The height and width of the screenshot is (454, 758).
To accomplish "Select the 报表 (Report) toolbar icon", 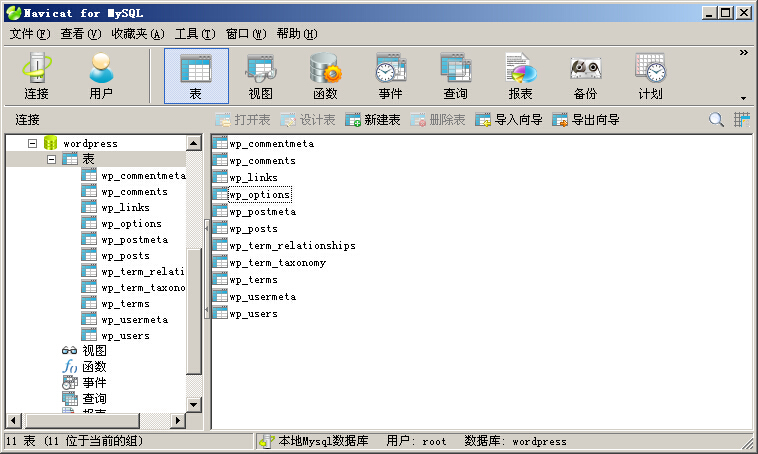I will (520, 76).
